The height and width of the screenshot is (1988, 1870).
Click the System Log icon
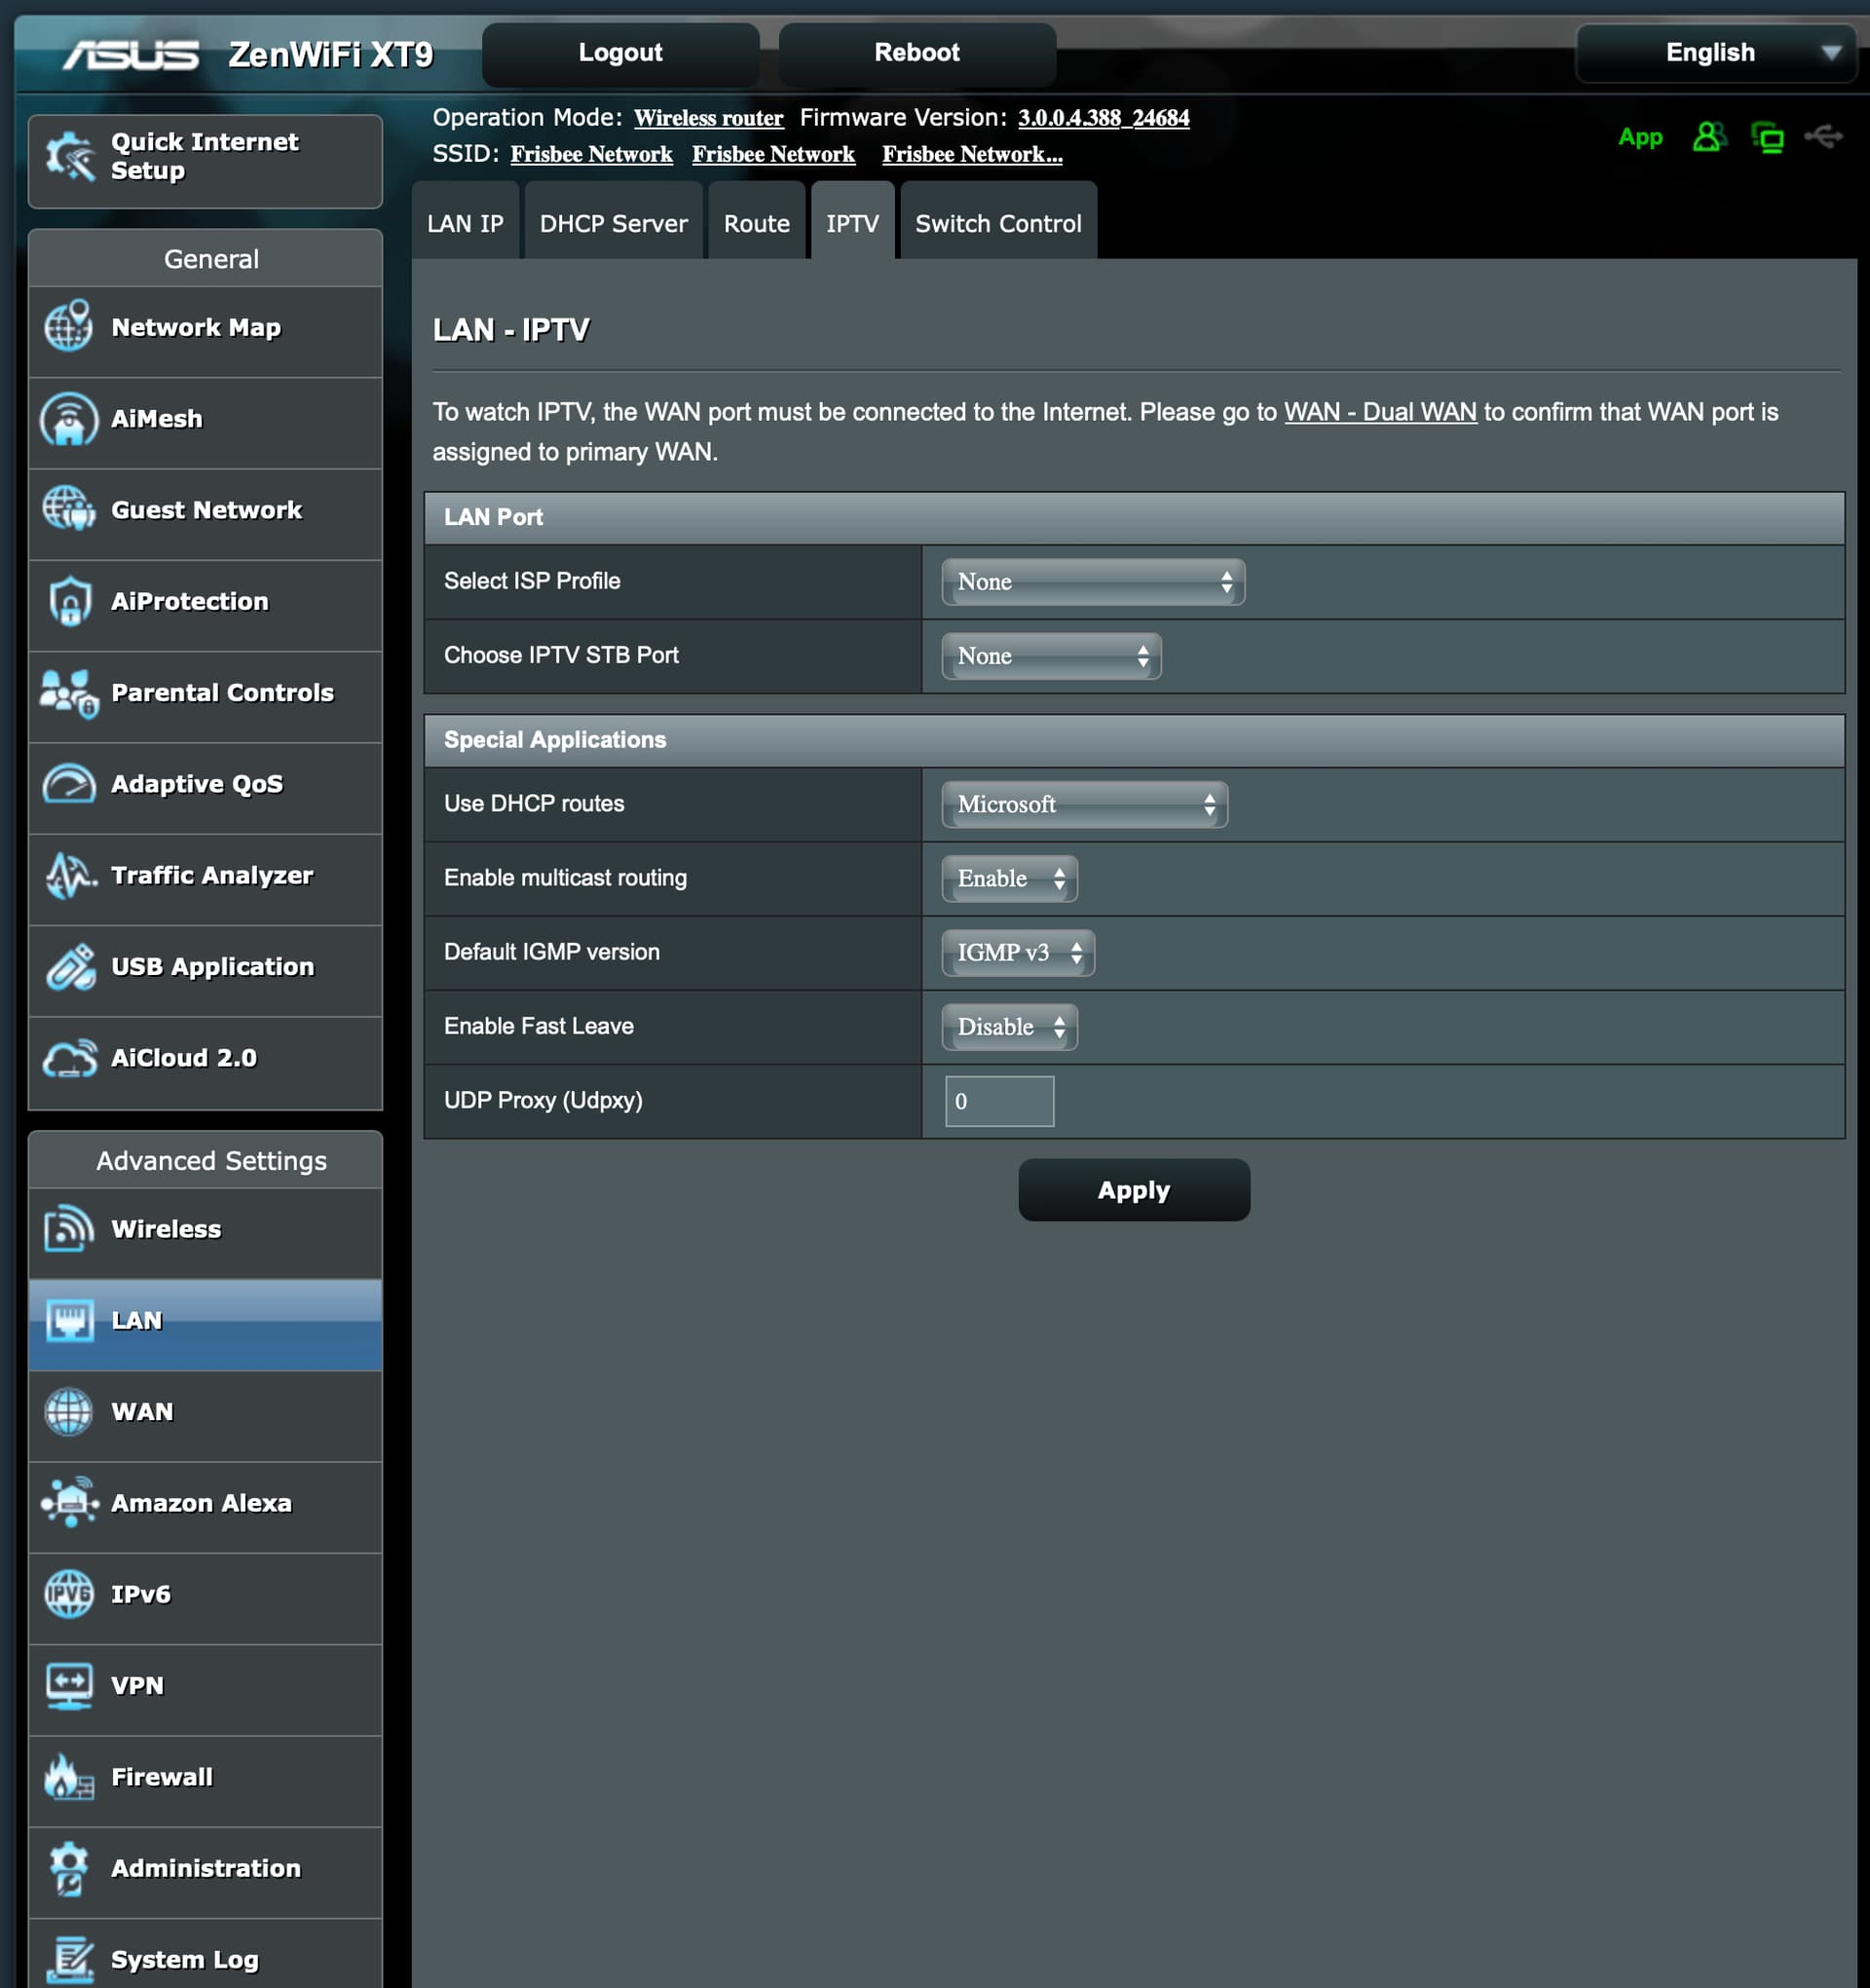(x=69, y=1960)
